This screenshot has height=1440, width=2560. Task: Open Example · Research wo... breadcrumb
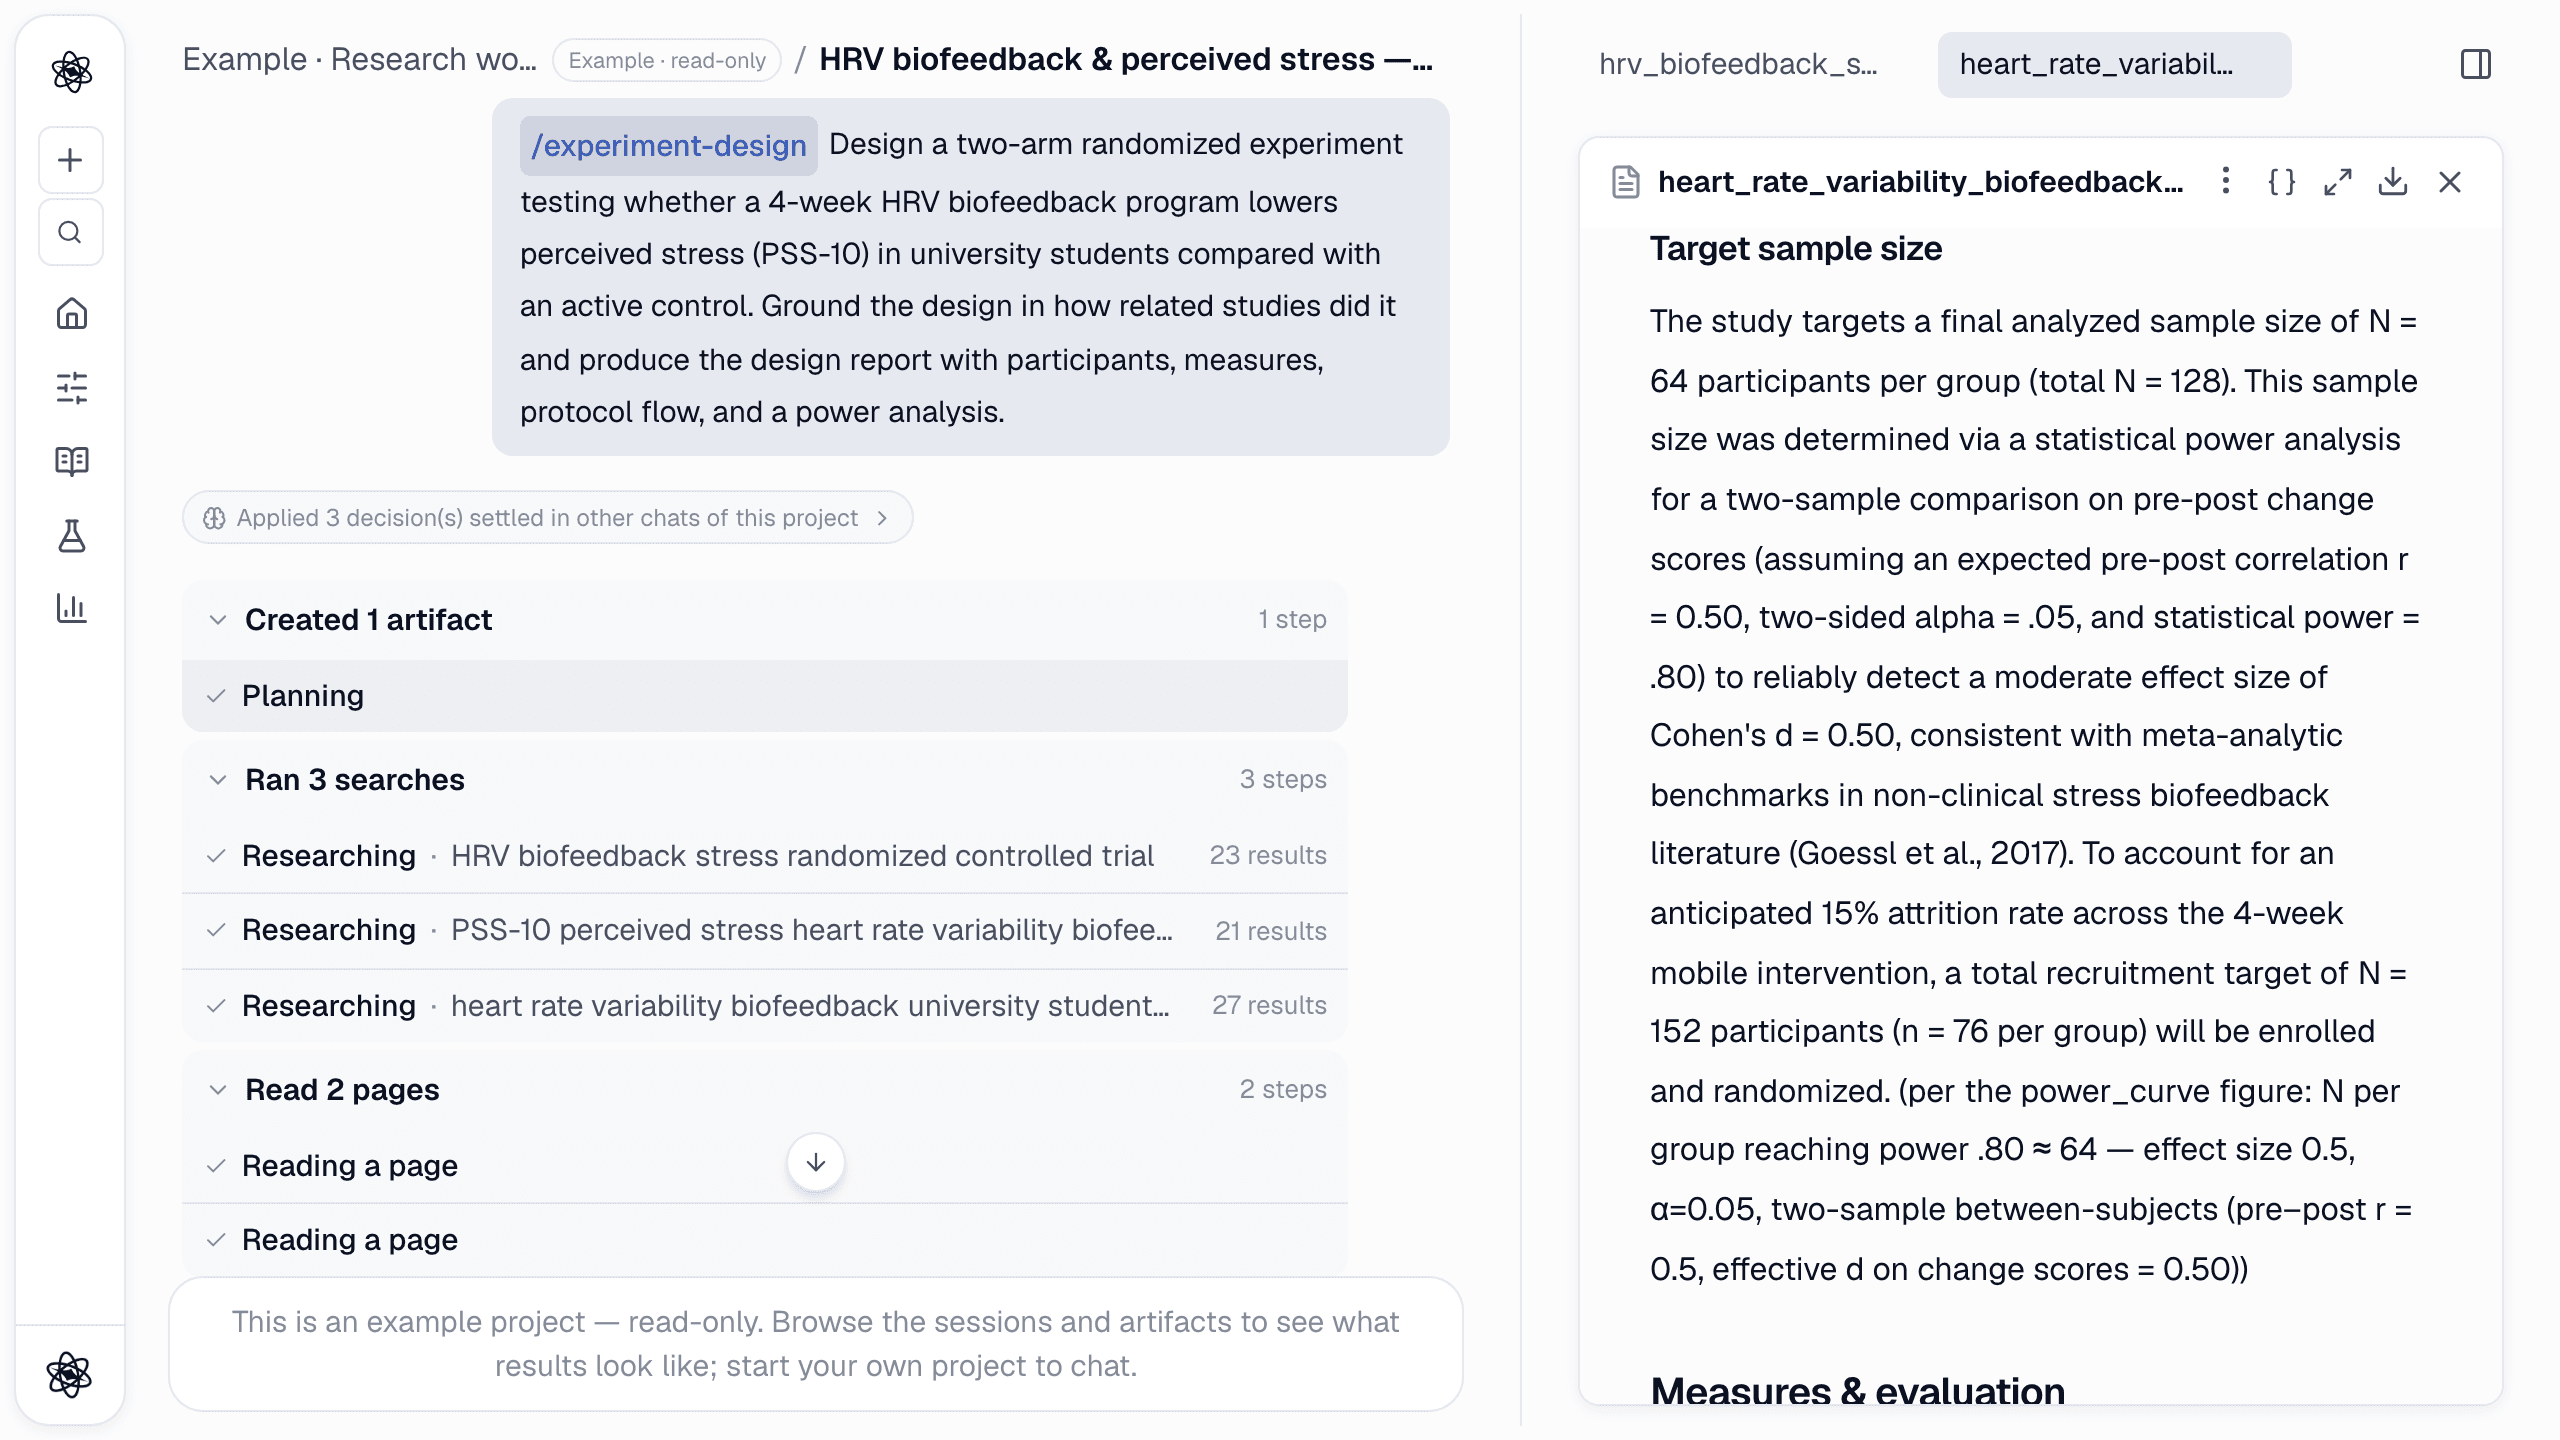tap(359, 60)
